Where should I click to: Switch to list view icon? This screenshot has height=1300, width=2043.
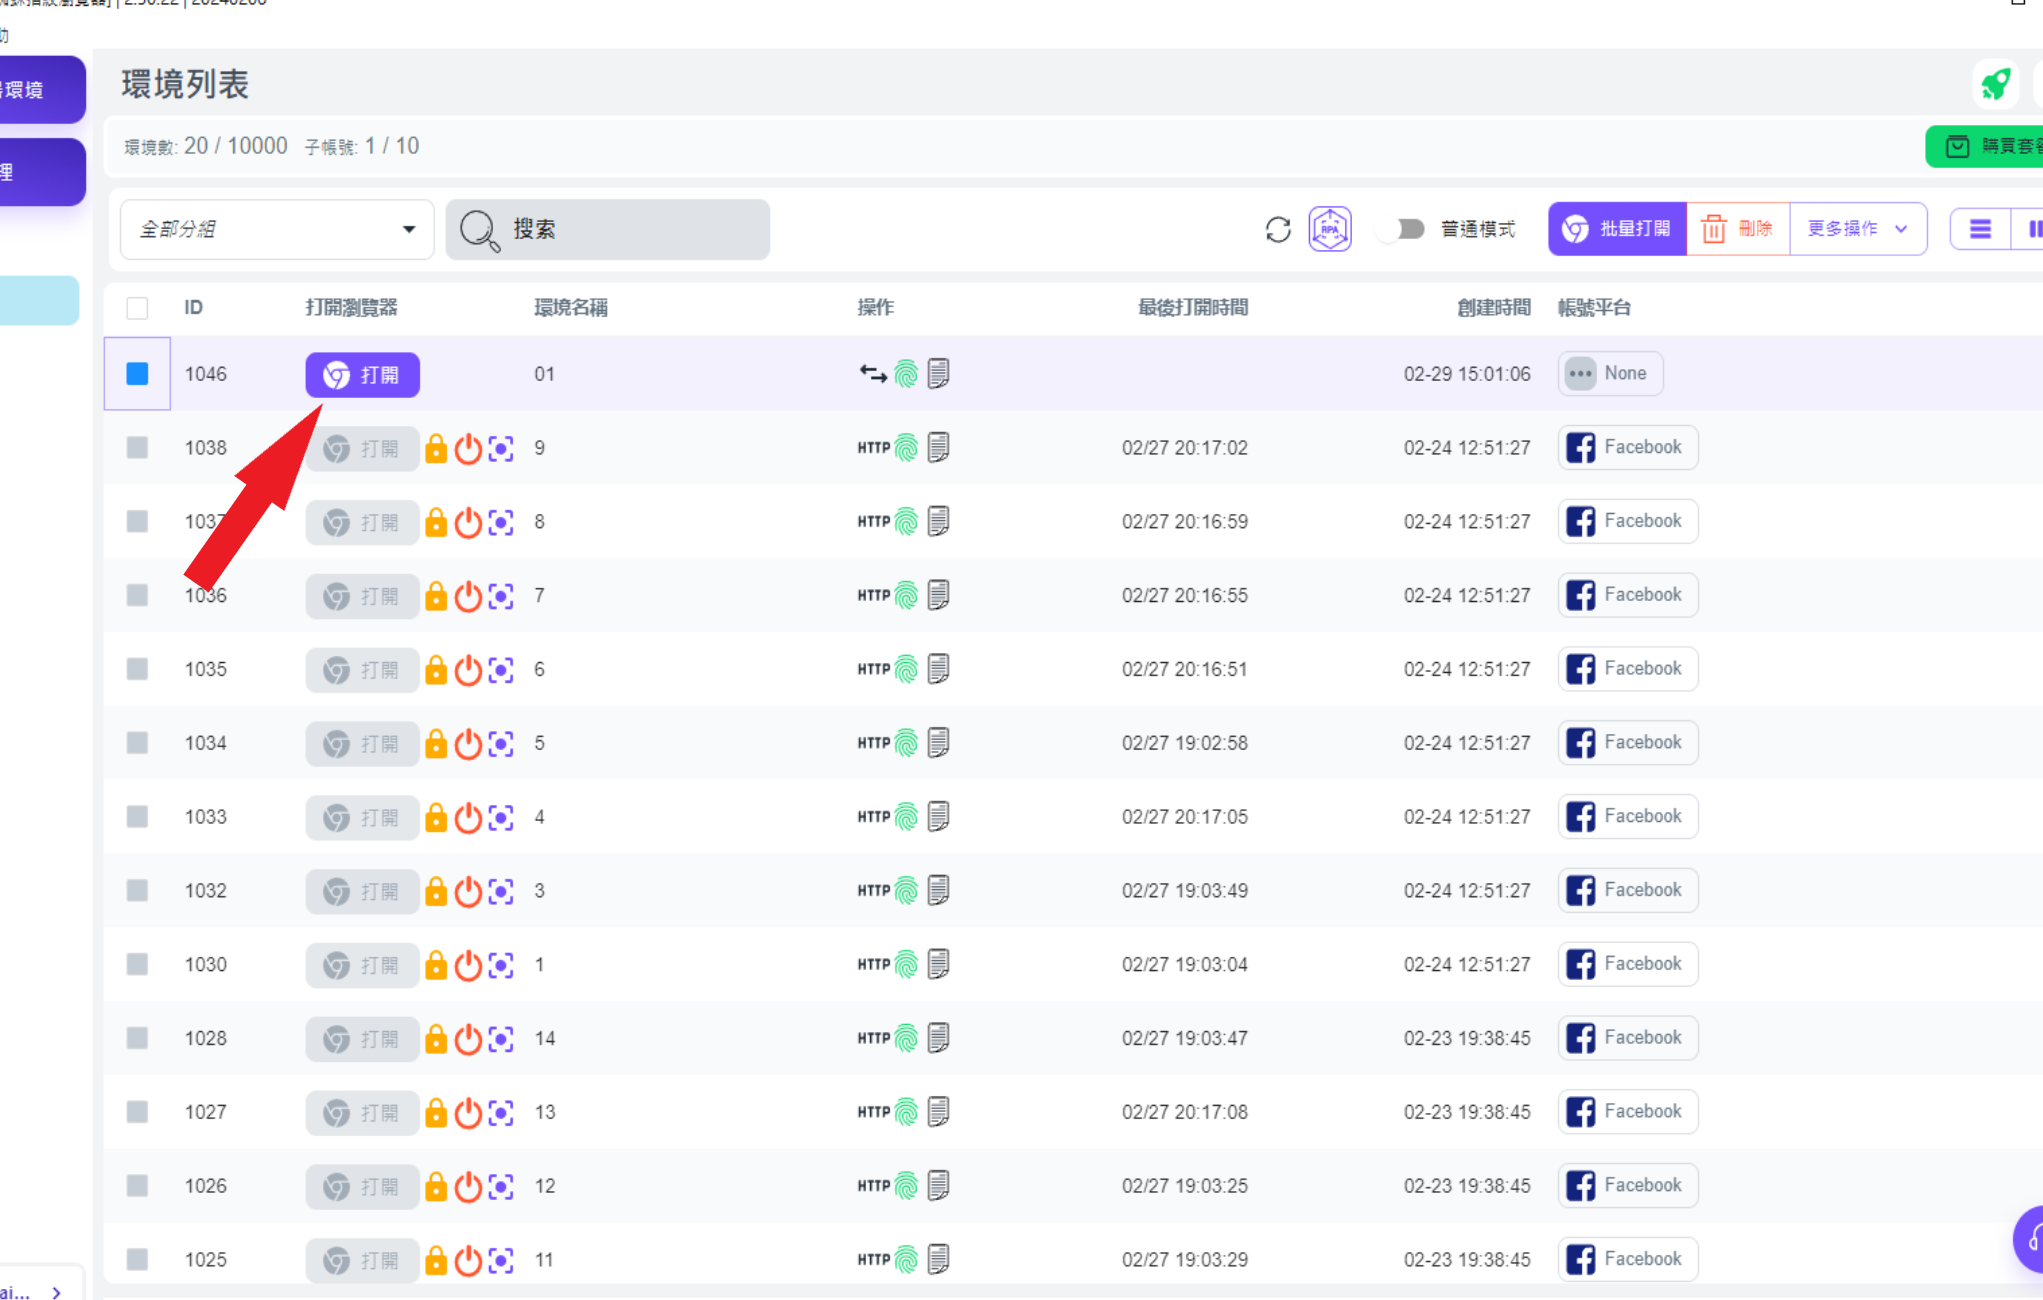1980,229
